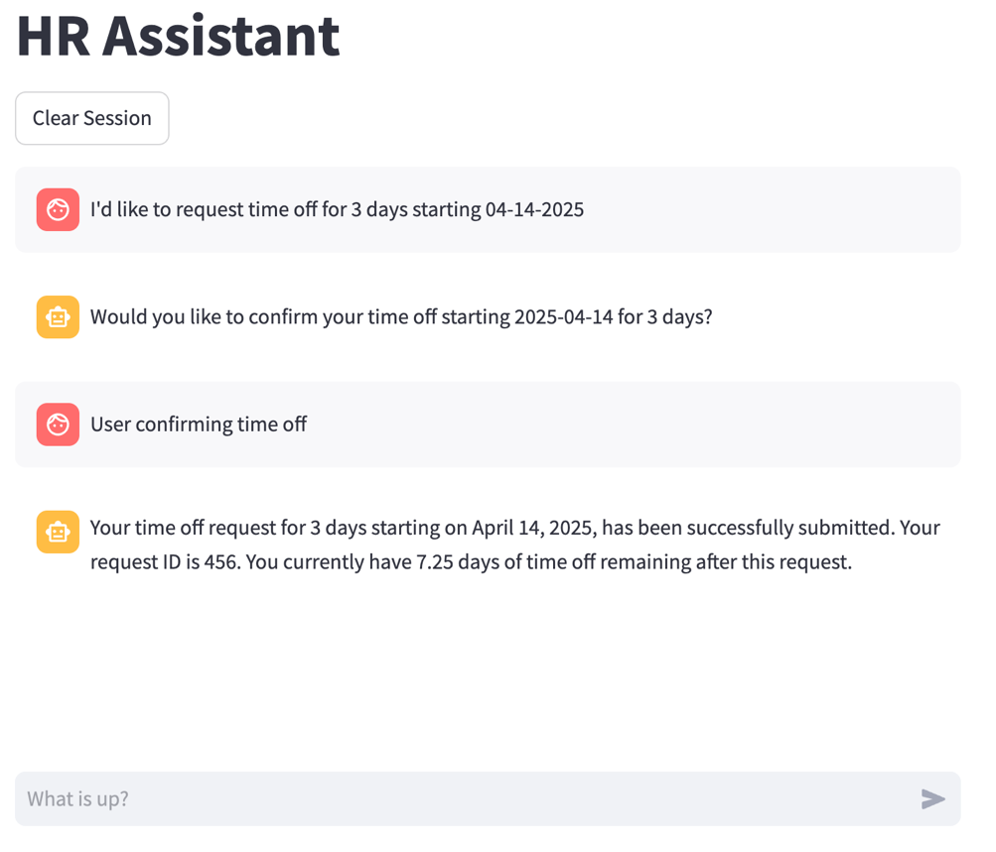Click the Clear Session button
996x852 pixels.
92,118
